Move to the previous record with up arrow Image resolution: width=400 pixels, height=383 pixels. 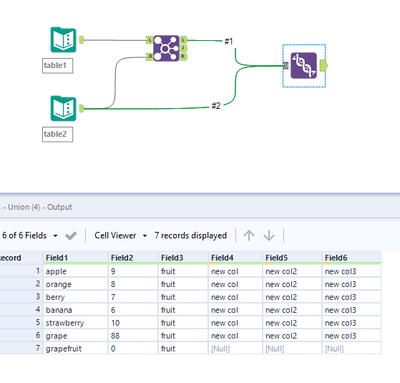point(249,236)
